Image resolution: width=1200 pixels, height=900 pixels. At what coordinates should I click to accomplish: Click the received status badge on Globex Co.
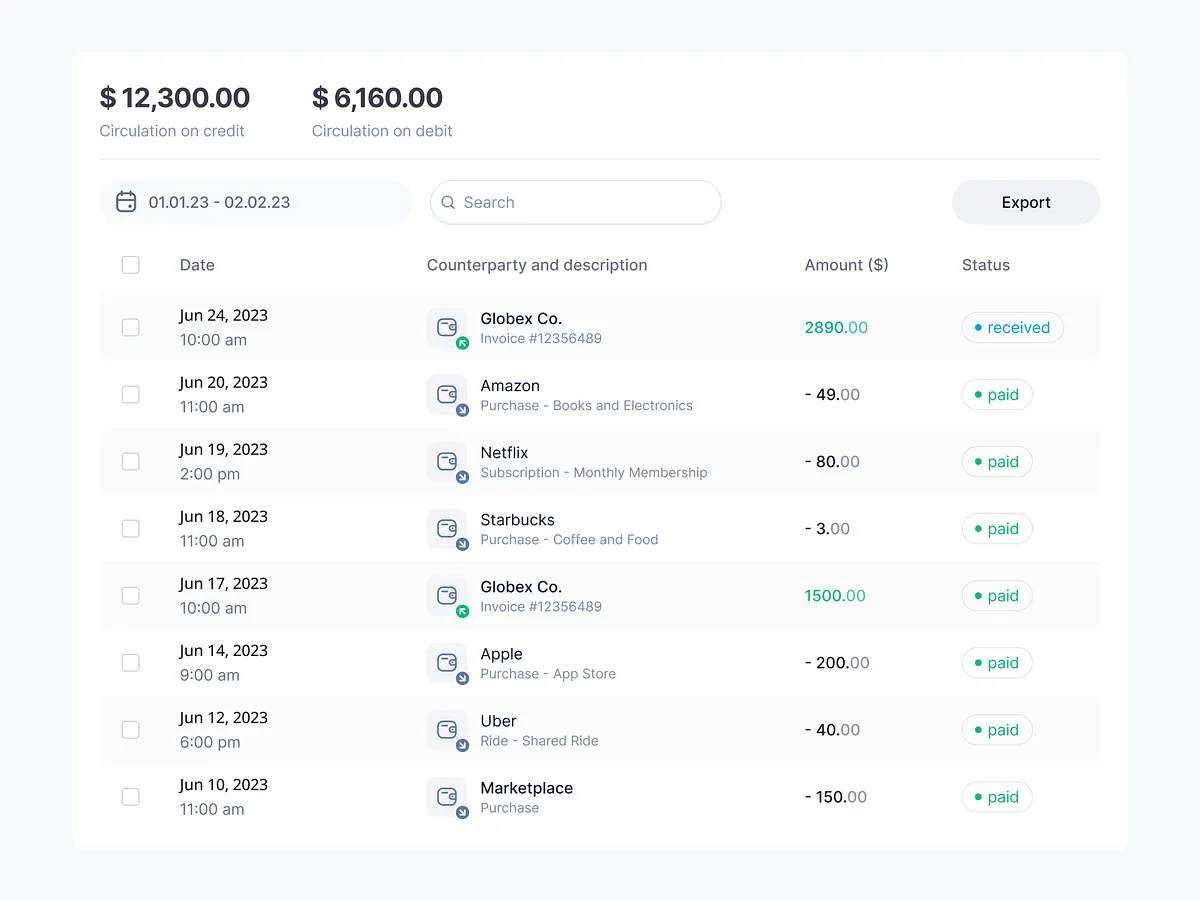coord(1012,327)
